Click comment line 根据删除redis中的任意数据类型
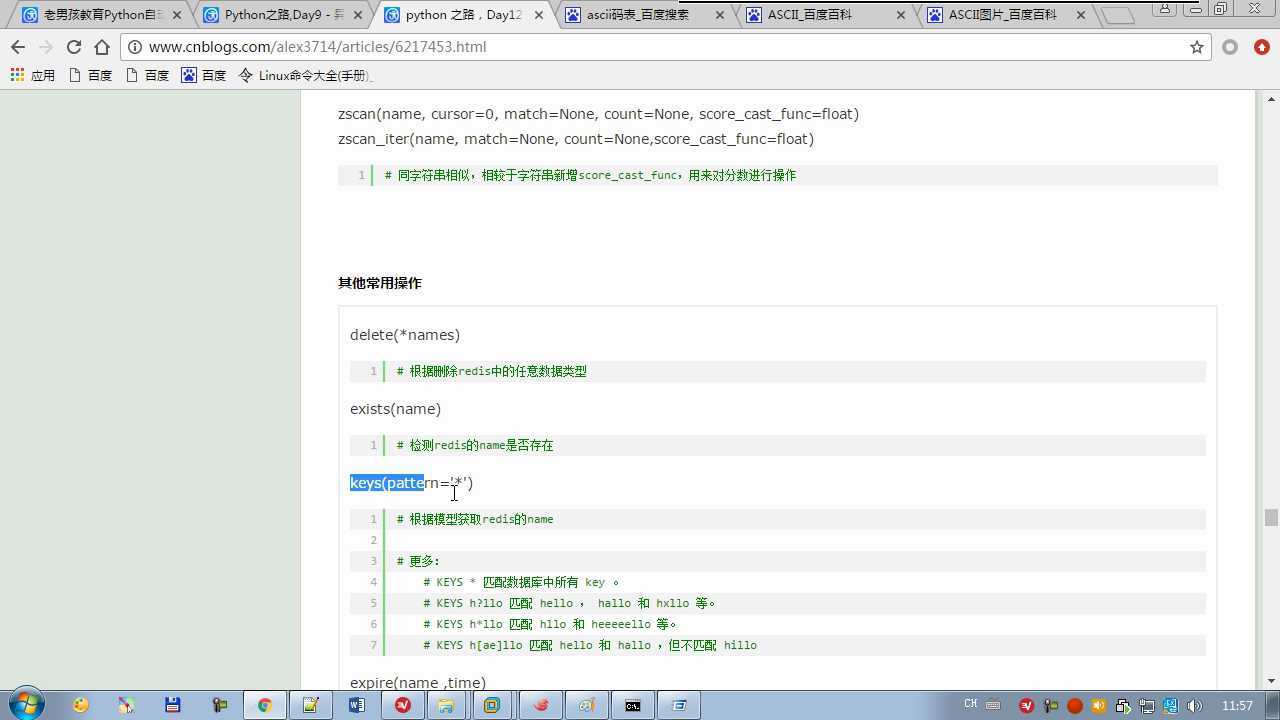Image resolution: width=1280 pixels, height=720 pixels. click(x=491, y=371)
